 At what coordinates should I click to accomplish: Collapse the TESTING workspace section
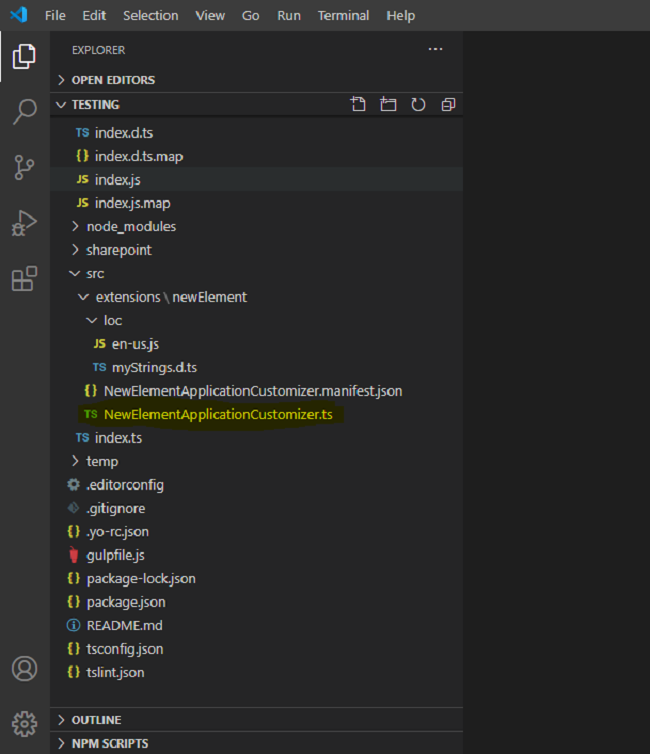click(62, 104)
